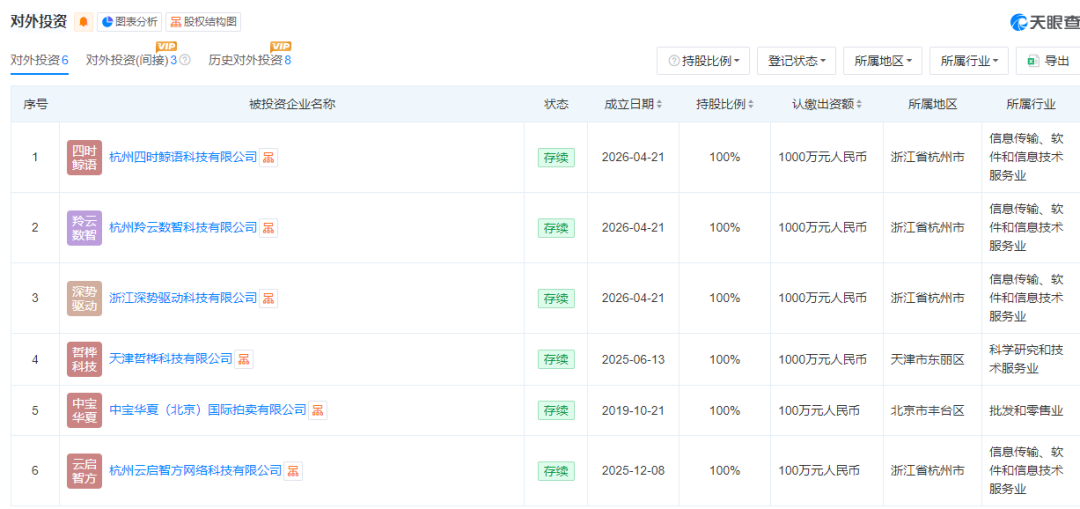
Task: Switch to the 对外投资 6 tab
Action: pyautogui.click(x=39, y=60)
